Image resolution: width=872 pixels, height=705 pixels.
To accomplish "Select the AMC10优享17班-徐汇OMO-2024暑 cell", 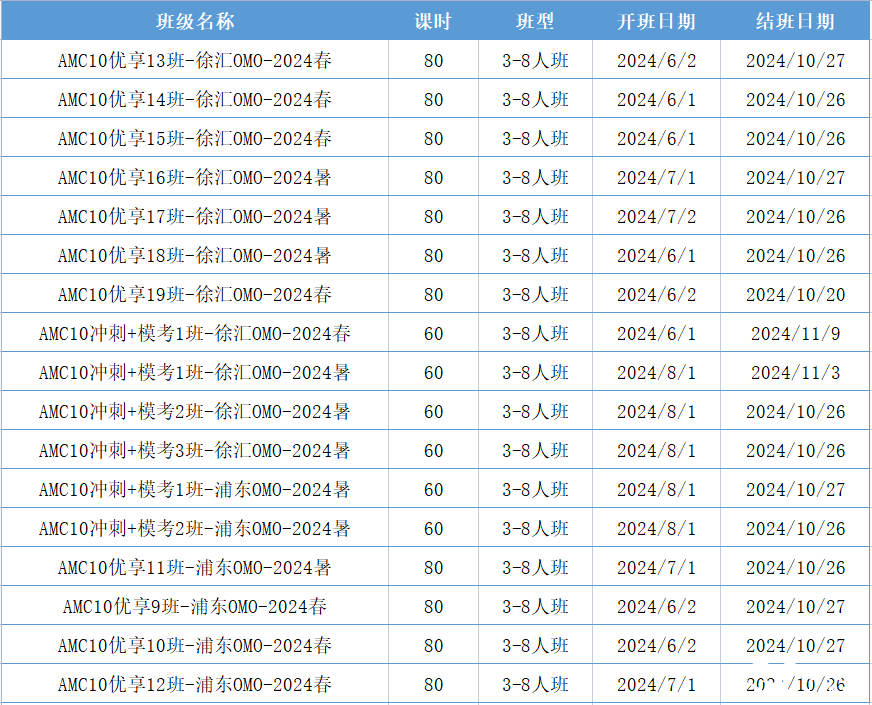I will [x=195, y=216].
